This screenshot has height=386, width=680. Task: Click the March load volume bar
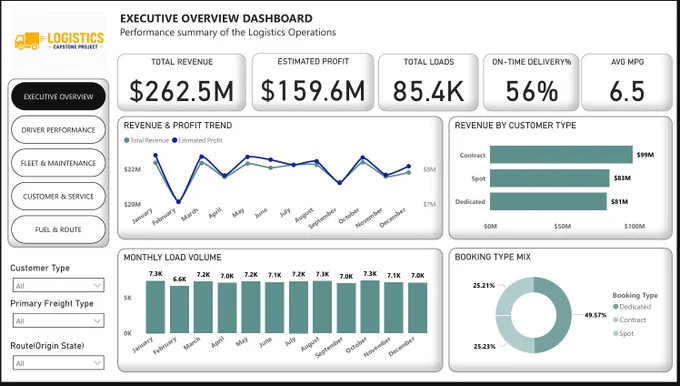tap(203, 307)
